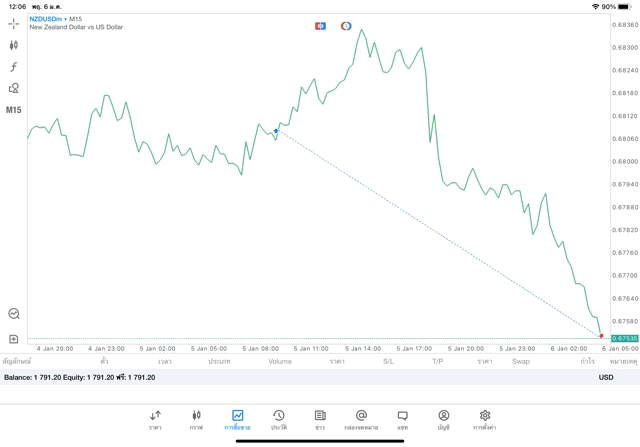Image resolution: width=640 pixels, height=447 pixels.
Task: Open the indicators (f) menu
Action: (14, 67)
